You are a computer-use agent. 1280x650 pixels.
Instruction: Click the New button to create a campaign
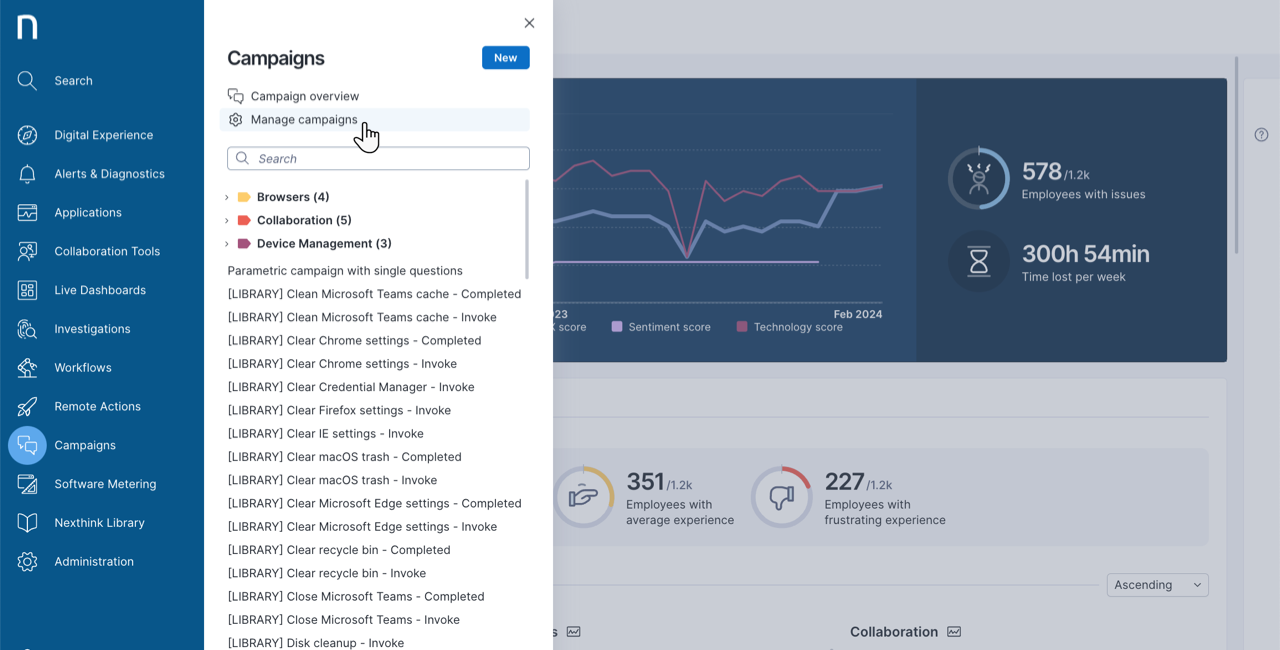pos(505,57)
